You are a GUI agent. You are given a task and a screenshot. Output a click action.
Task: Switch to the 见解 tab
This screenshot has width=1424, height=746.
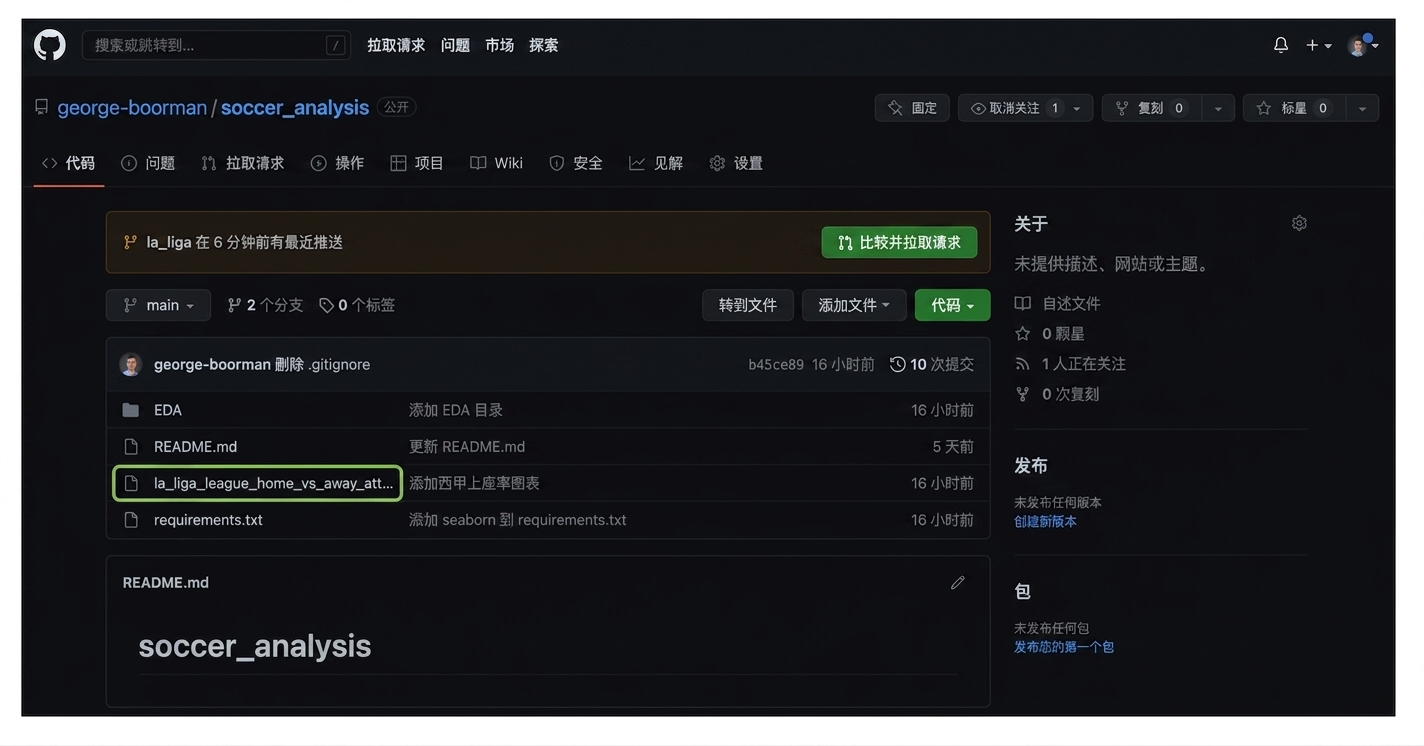656,163
